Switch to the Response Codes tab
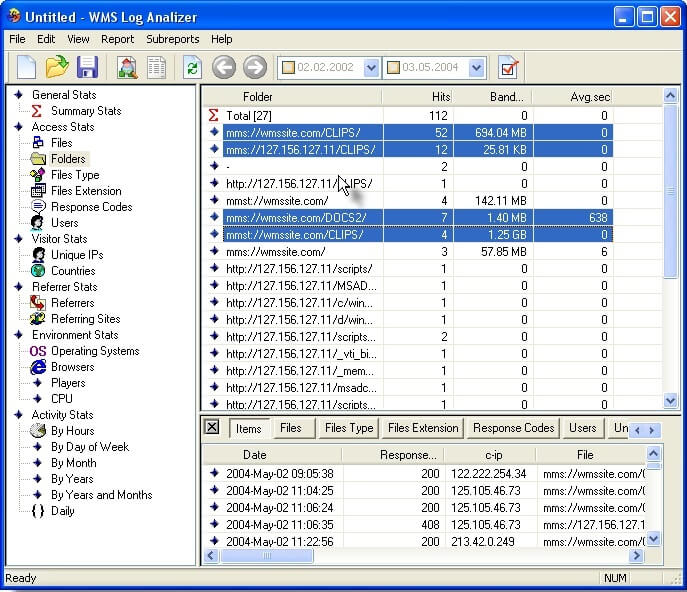Screen dimensions: 687x592 513,428
